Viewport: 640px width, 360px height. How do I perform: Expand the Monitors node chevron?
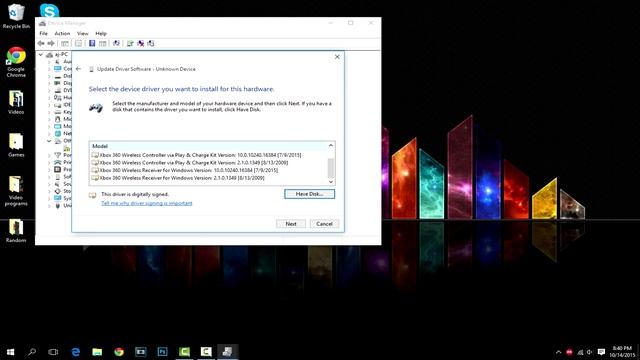(x=49, y=126)
